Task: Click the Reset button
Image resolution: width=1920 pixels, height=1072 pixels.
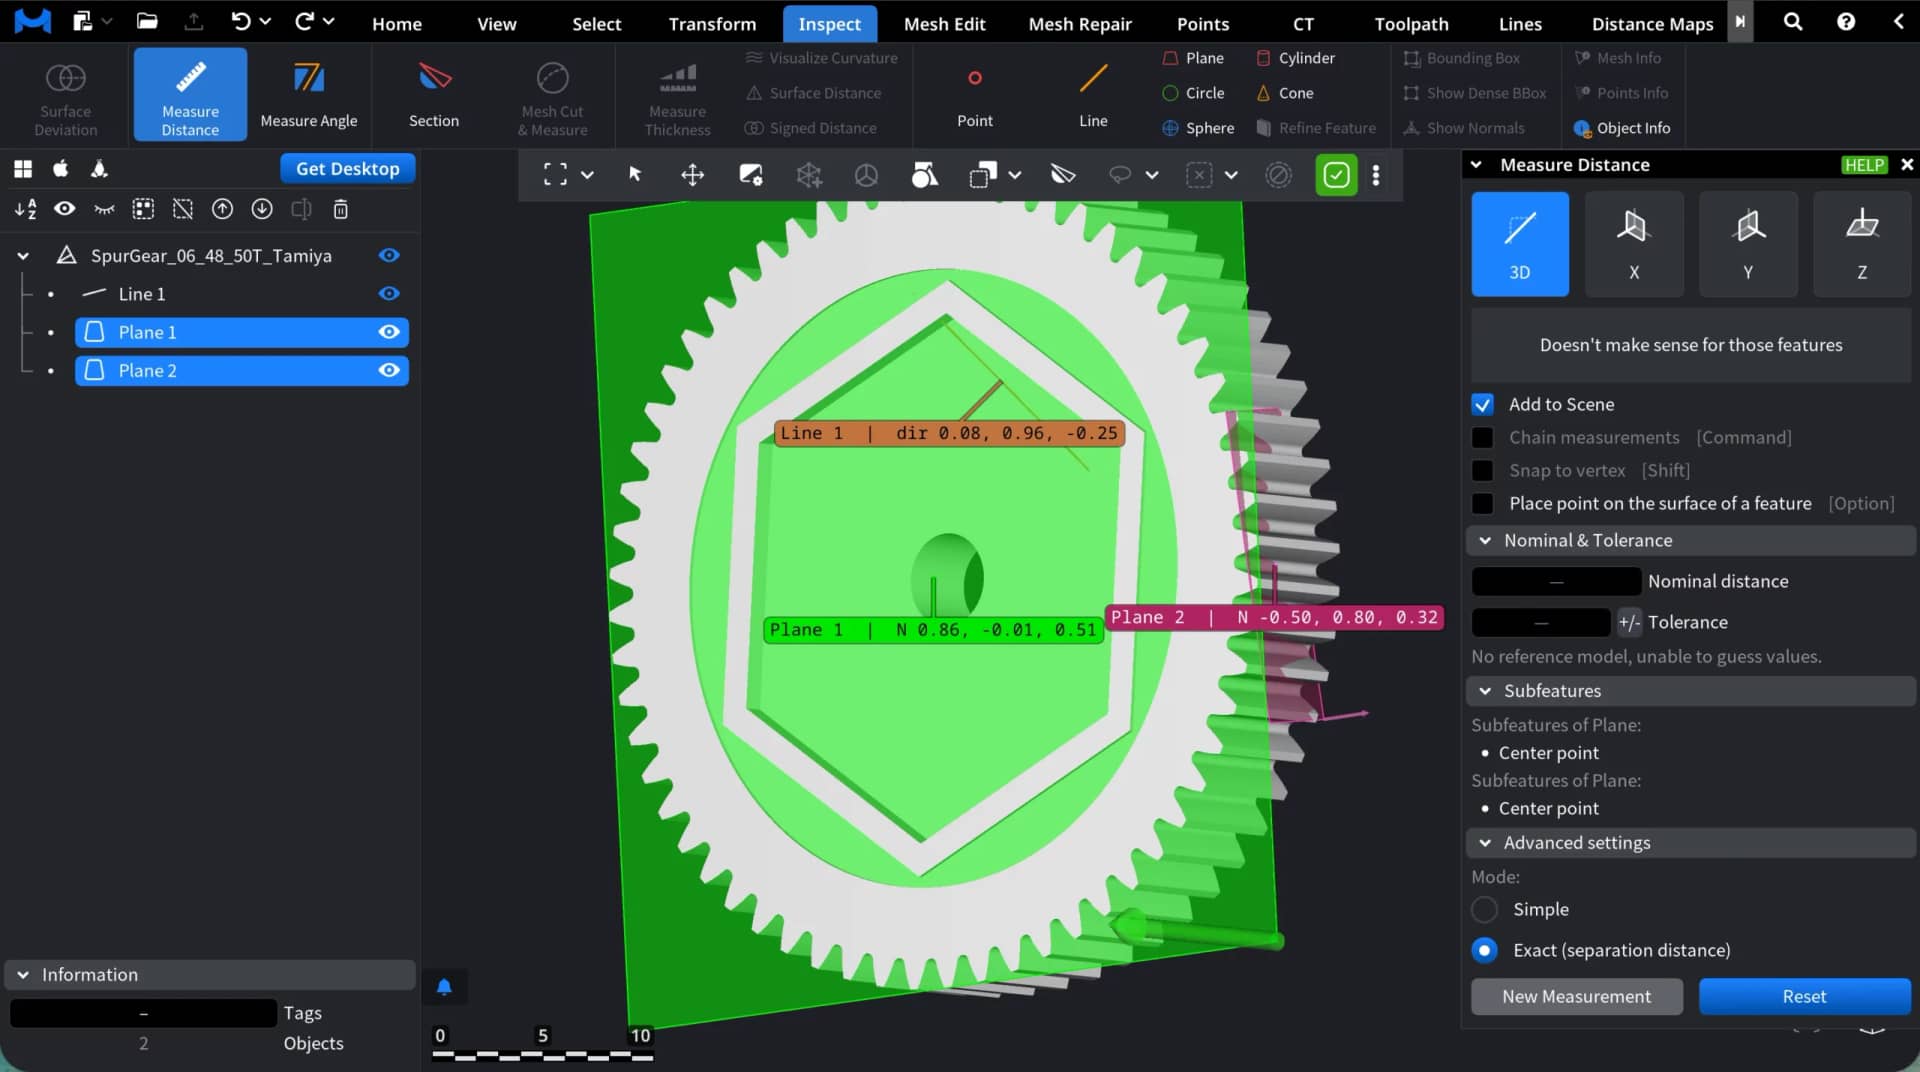Action: [1804, 996]
